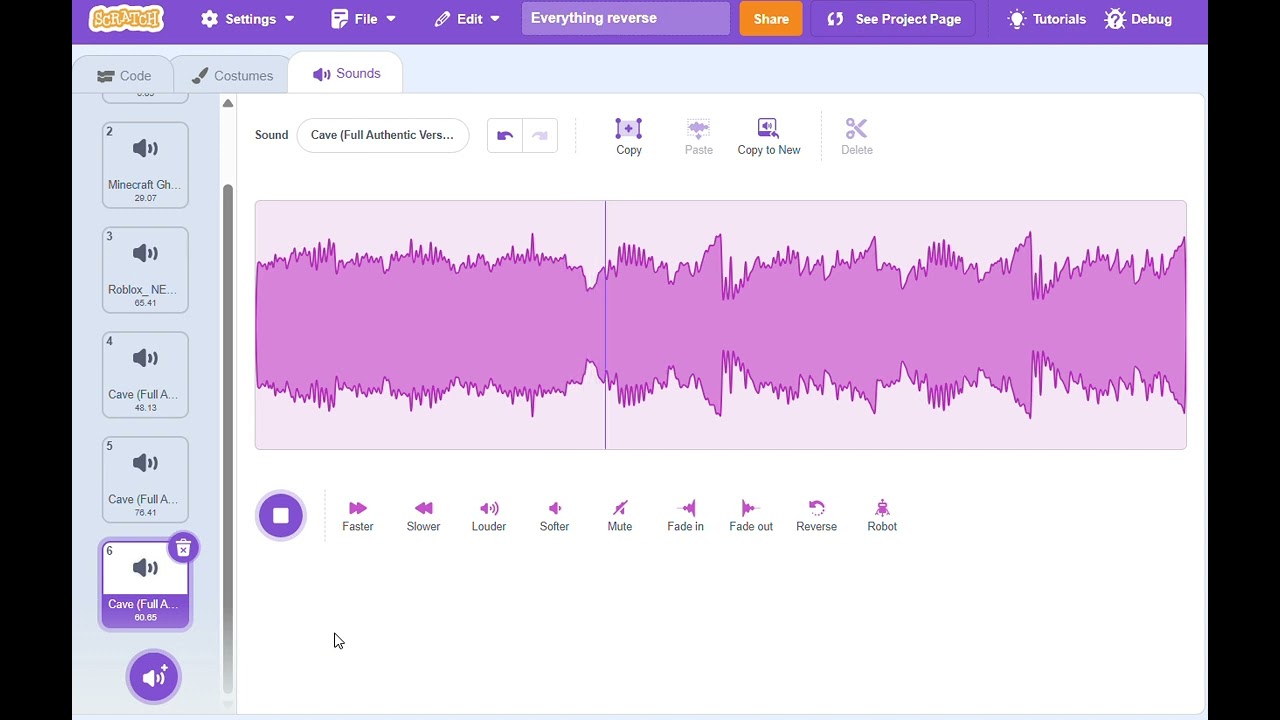This screenshot has height=720, width=1280.
Task: Select the Sounds tab
Action: pos(346,73)
